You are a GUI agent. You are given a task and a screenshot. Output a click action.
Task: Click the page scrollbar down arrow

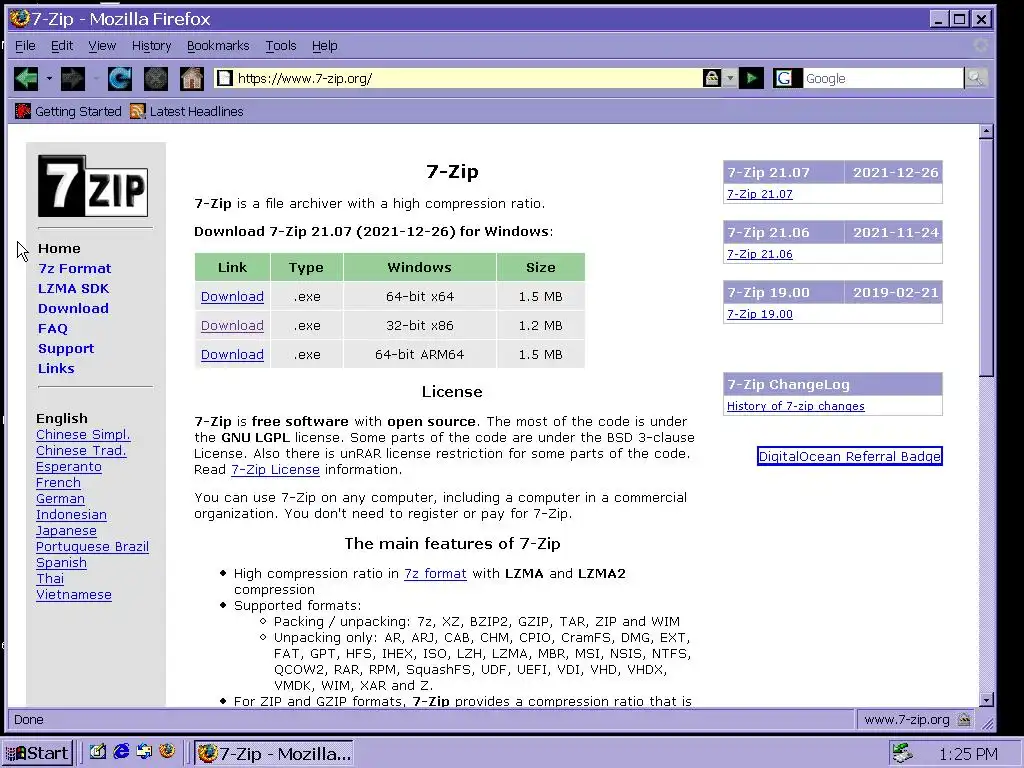tap(986, 699)
